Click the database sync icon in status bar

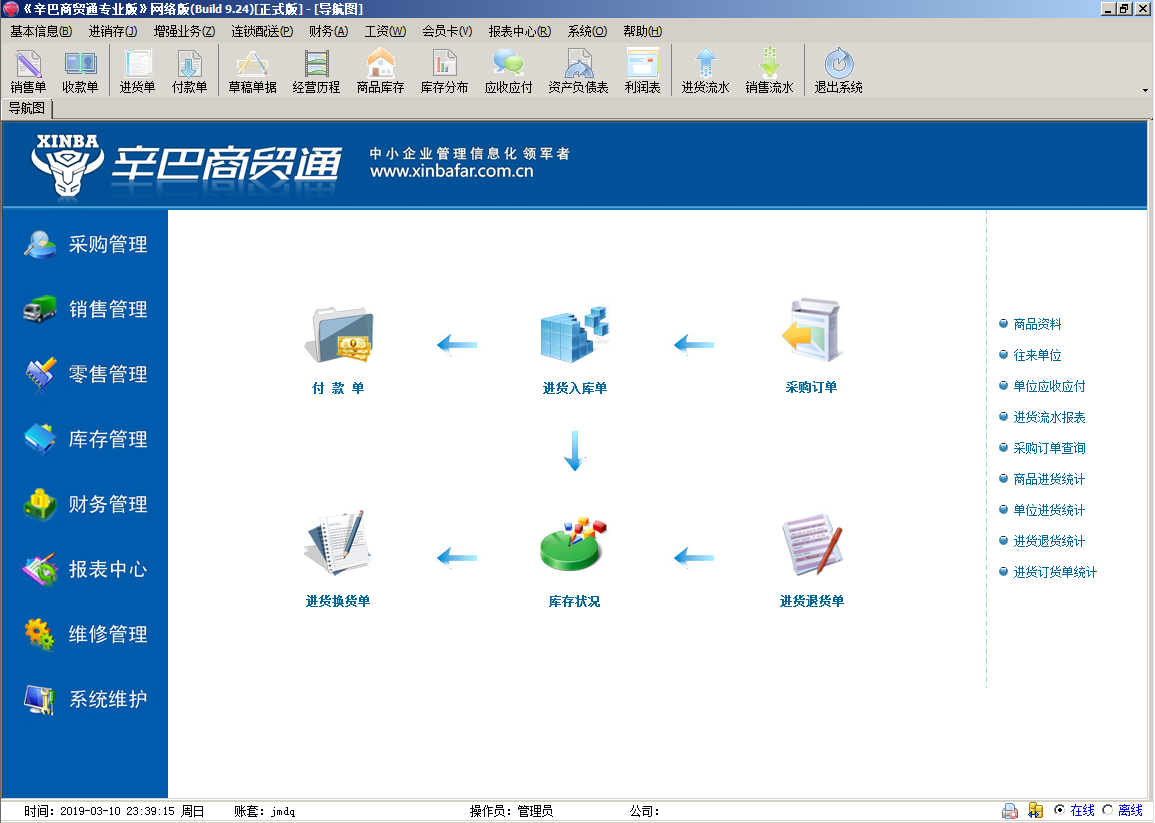coord(1035,811)
